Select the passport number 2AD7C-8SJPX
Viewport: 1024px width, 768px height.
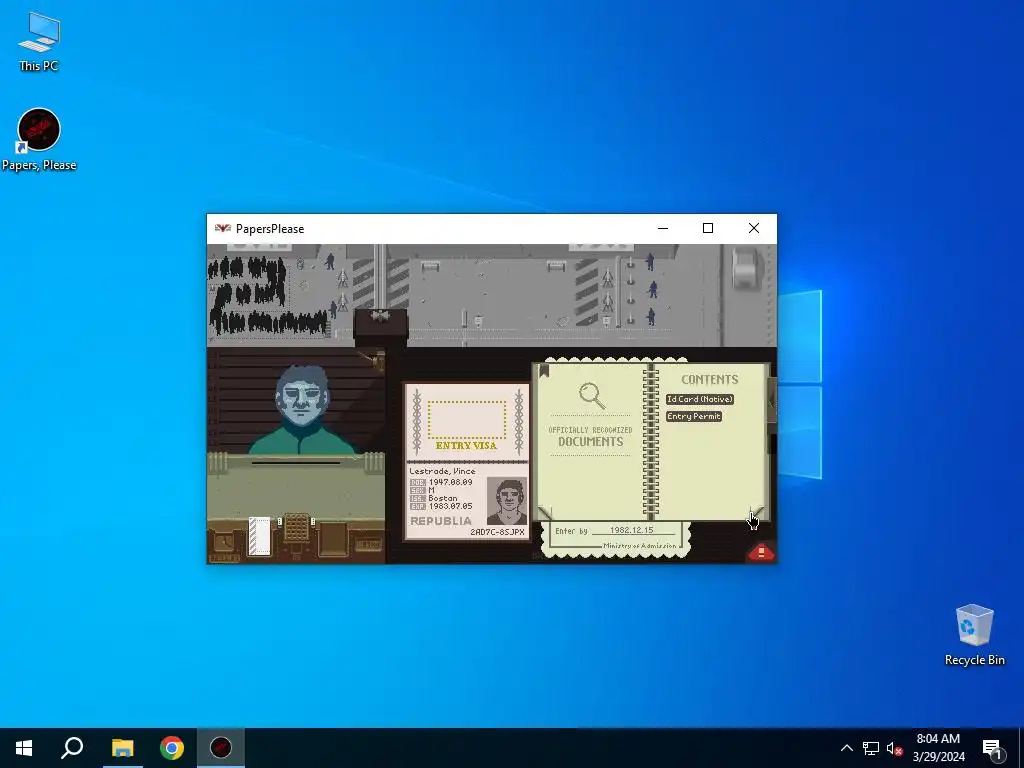pyautogui.click(x=497, y=532)
